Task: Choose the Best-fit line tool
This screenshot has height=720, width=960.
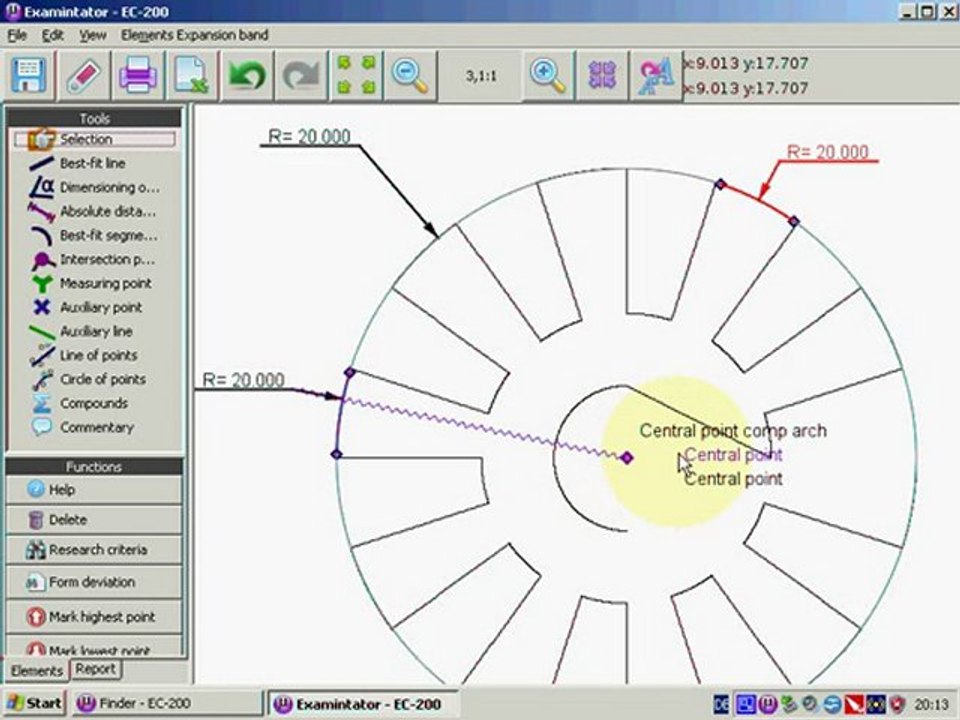Action: 95,163
